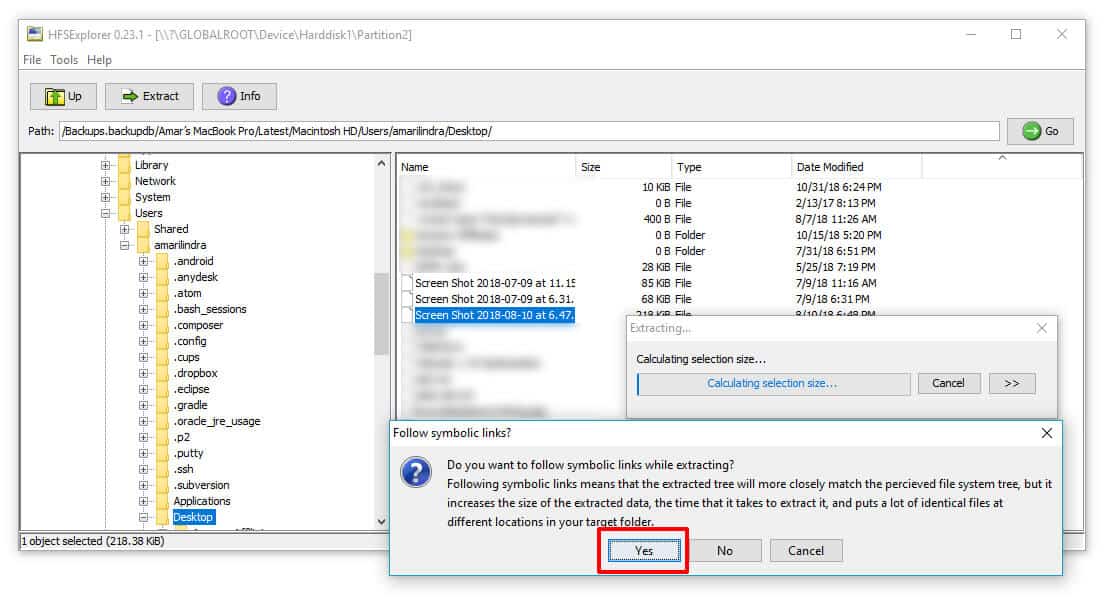This screenshot has height=599, width=1106.
Task: Cancel the Extracting progress dialog
Action: [x=948, y=383]
